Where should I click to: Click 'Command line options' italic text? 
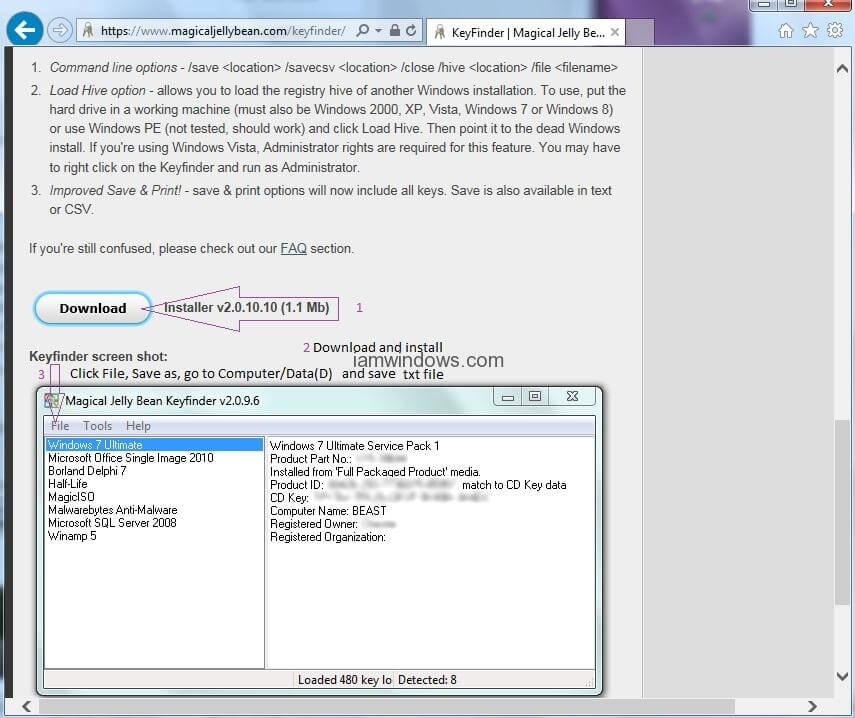point(113,68)
